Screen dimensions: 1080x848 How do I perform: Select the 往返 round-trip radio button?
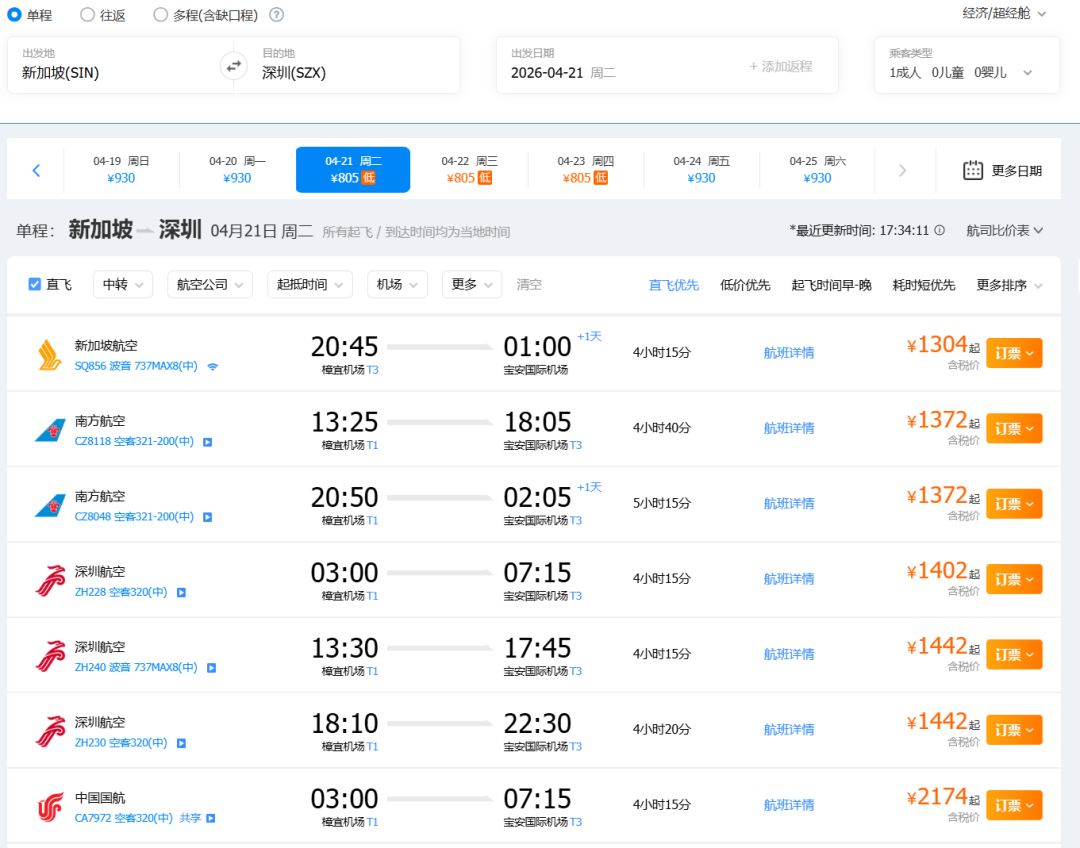click(87, 15)
